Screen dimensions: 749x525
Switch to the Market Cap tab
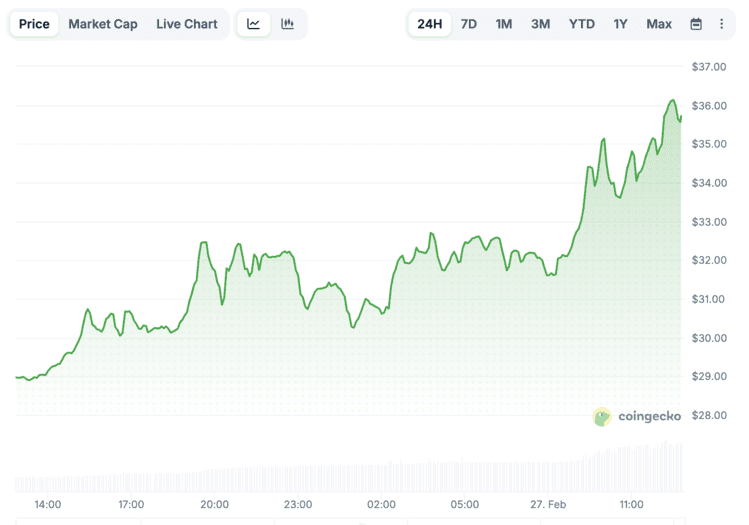[103, 24]
